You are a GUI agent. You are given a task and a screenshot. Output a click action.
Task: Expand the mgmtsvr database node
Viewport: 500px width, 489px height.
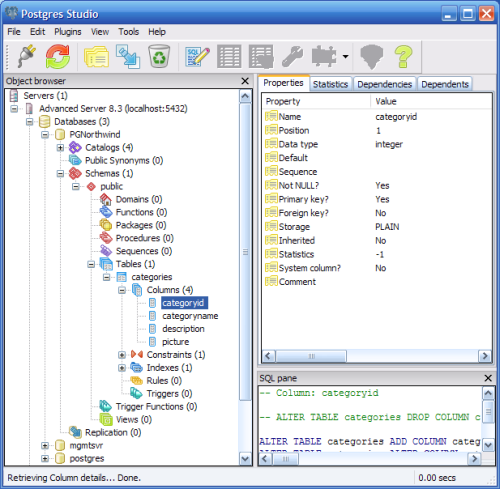click(x=45, y=446)
